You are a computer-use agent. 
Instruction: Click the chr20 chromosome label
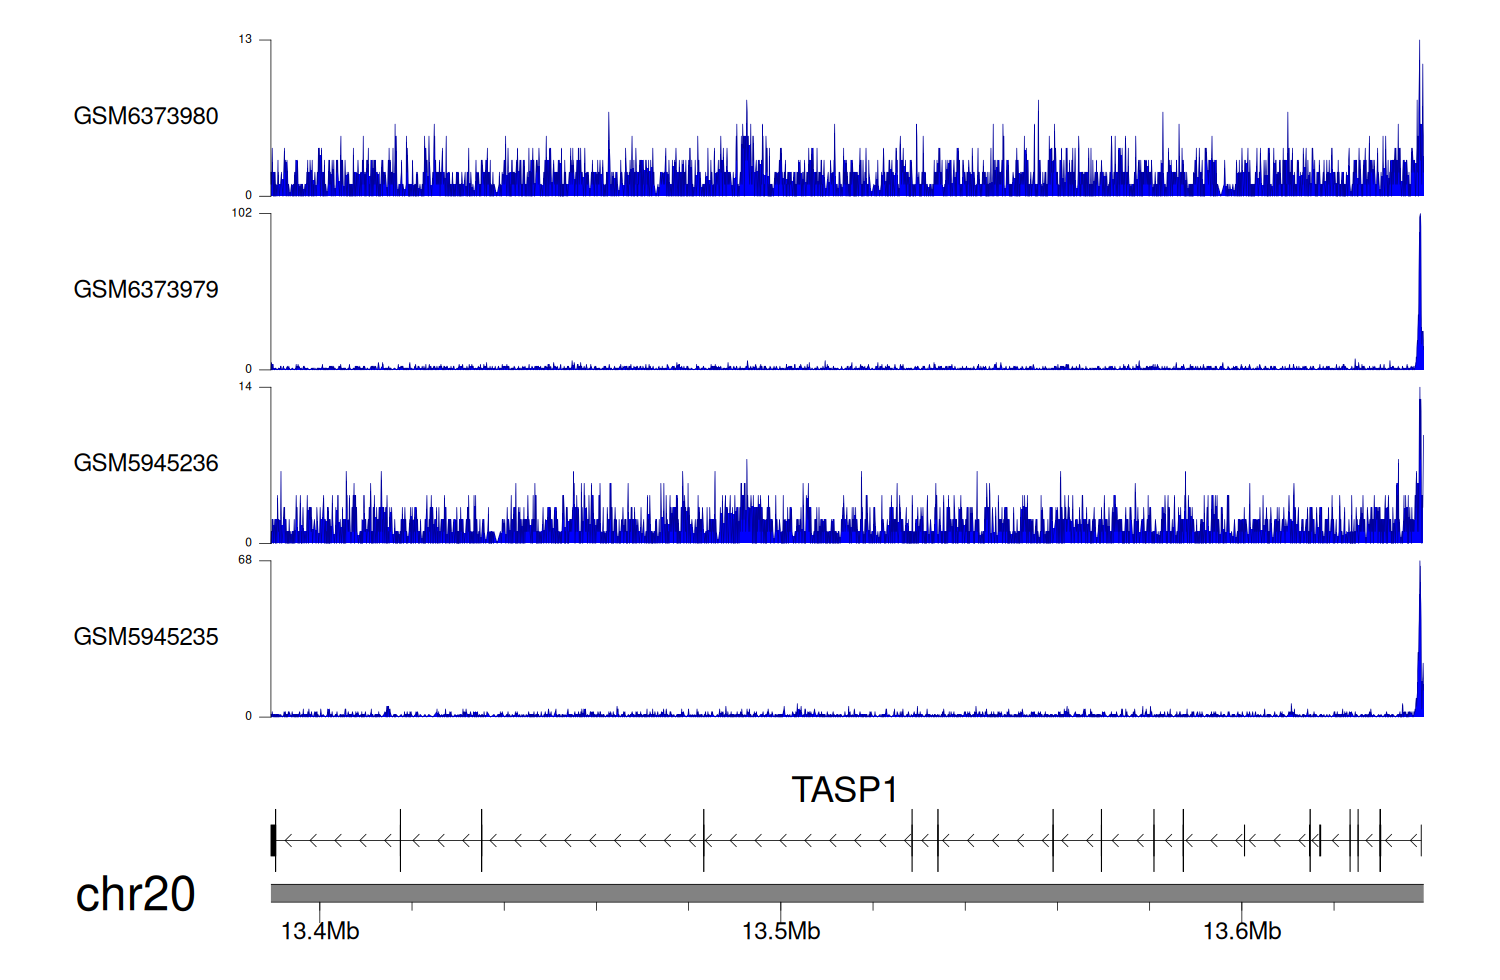[135, 894]
